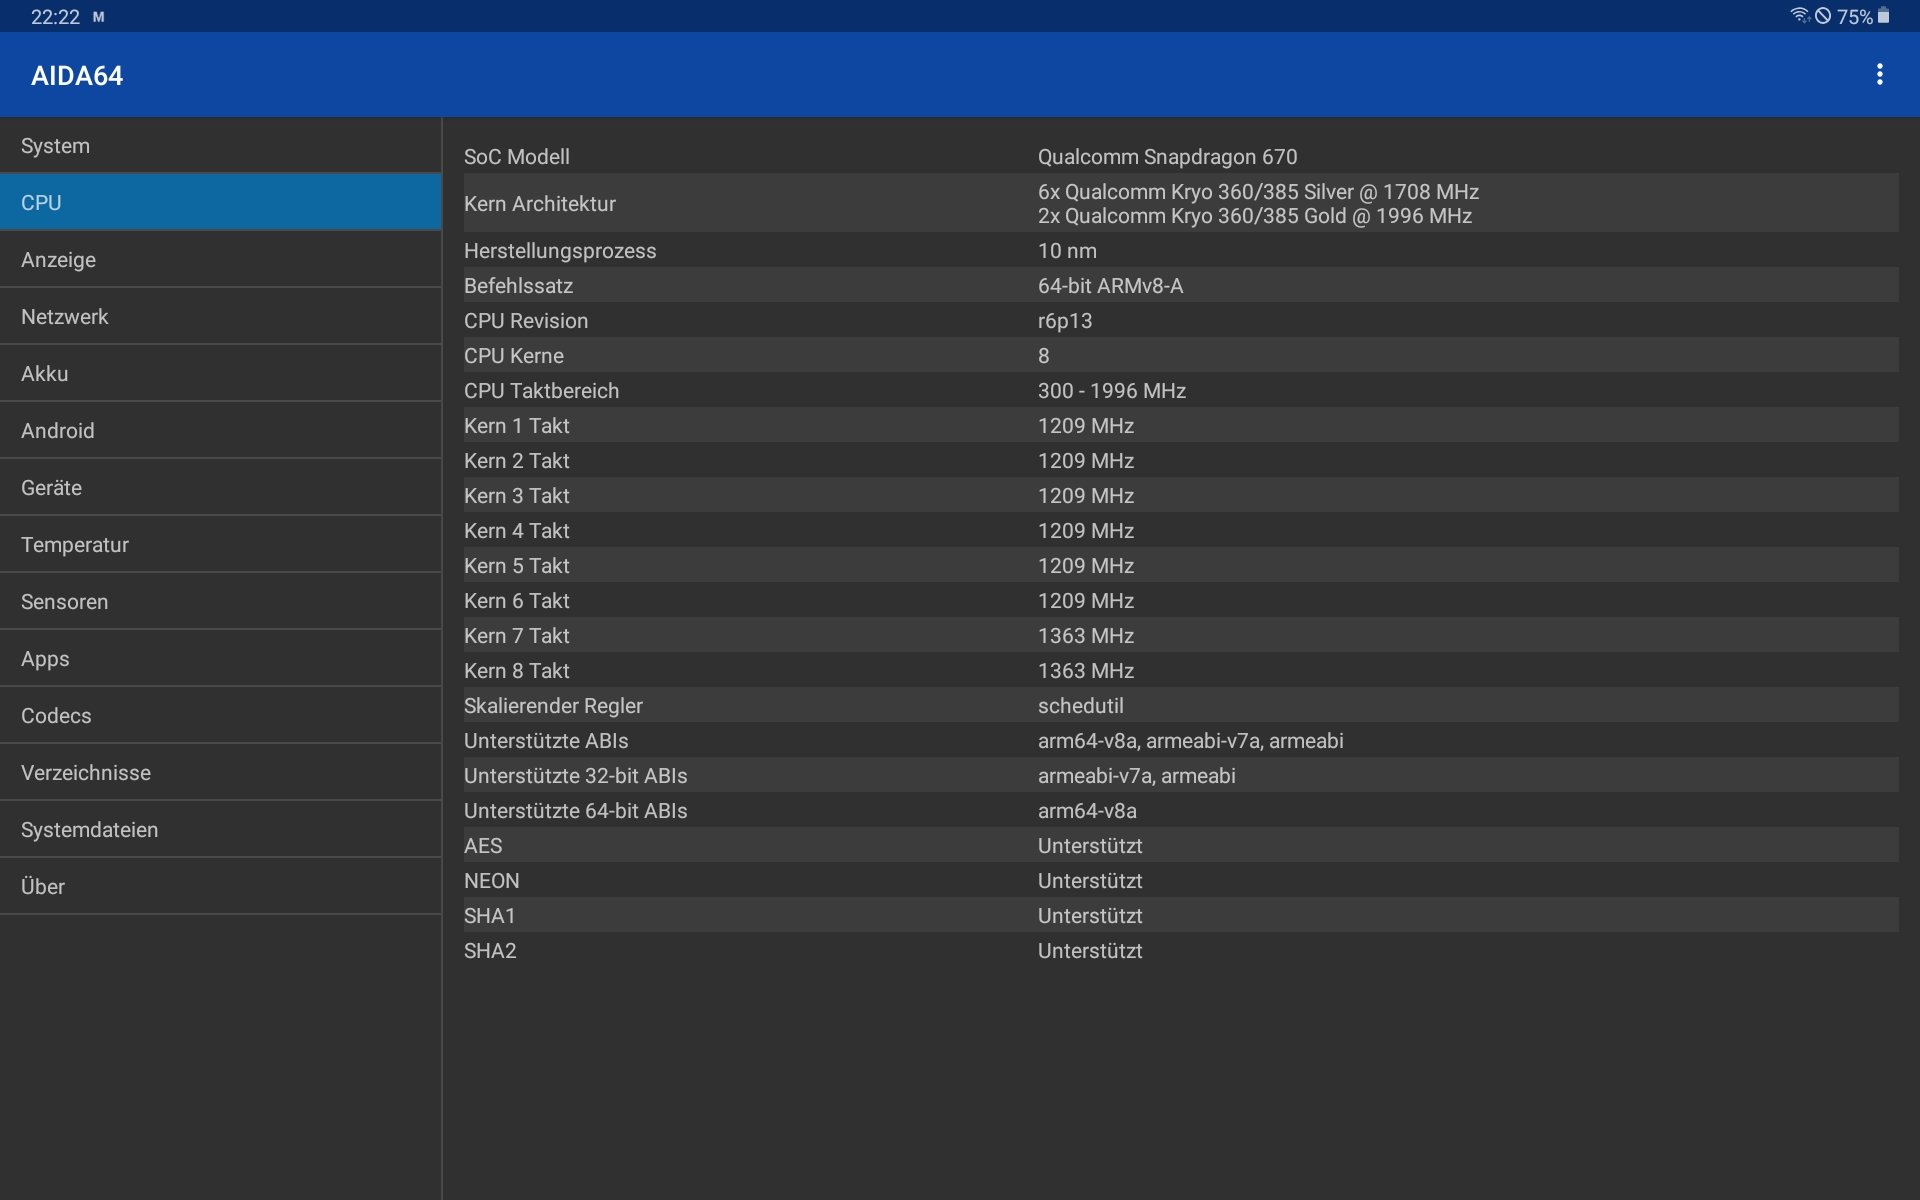Open the Anzeige section

220,260
